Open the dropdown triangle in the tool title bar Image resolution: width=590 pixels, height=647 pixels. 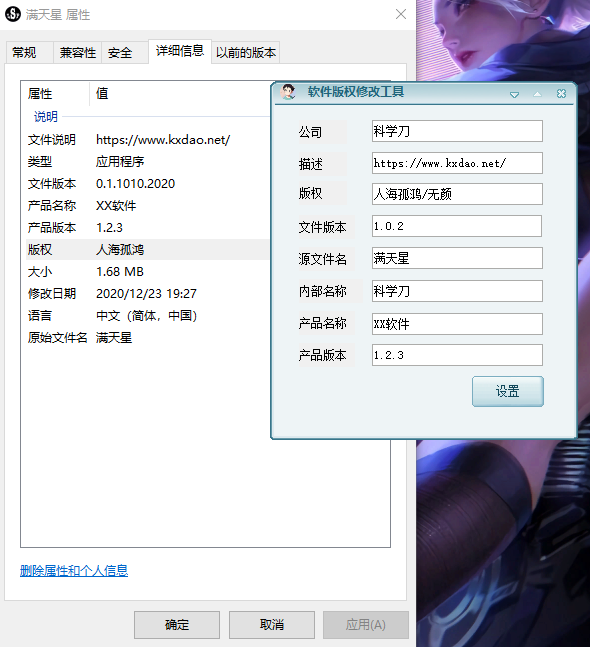(514, 95)
